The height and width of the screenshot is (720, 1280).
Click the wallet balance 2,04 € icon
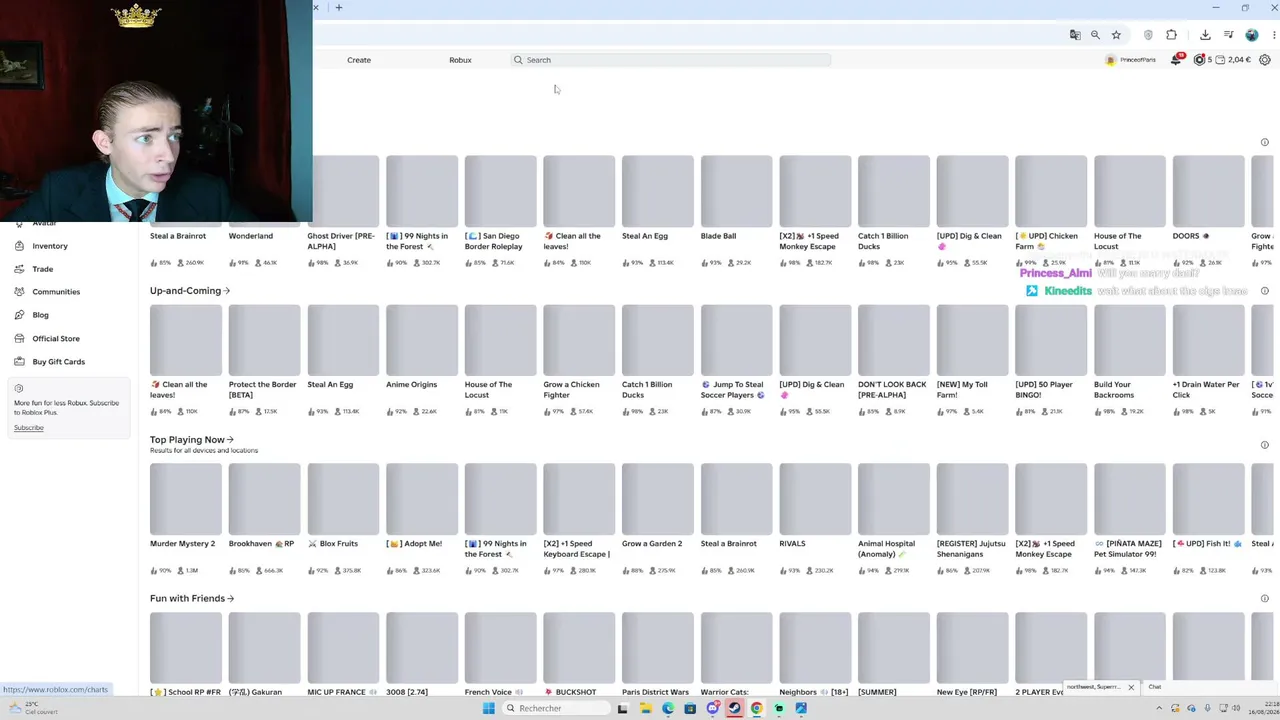tap(1221, 60)
